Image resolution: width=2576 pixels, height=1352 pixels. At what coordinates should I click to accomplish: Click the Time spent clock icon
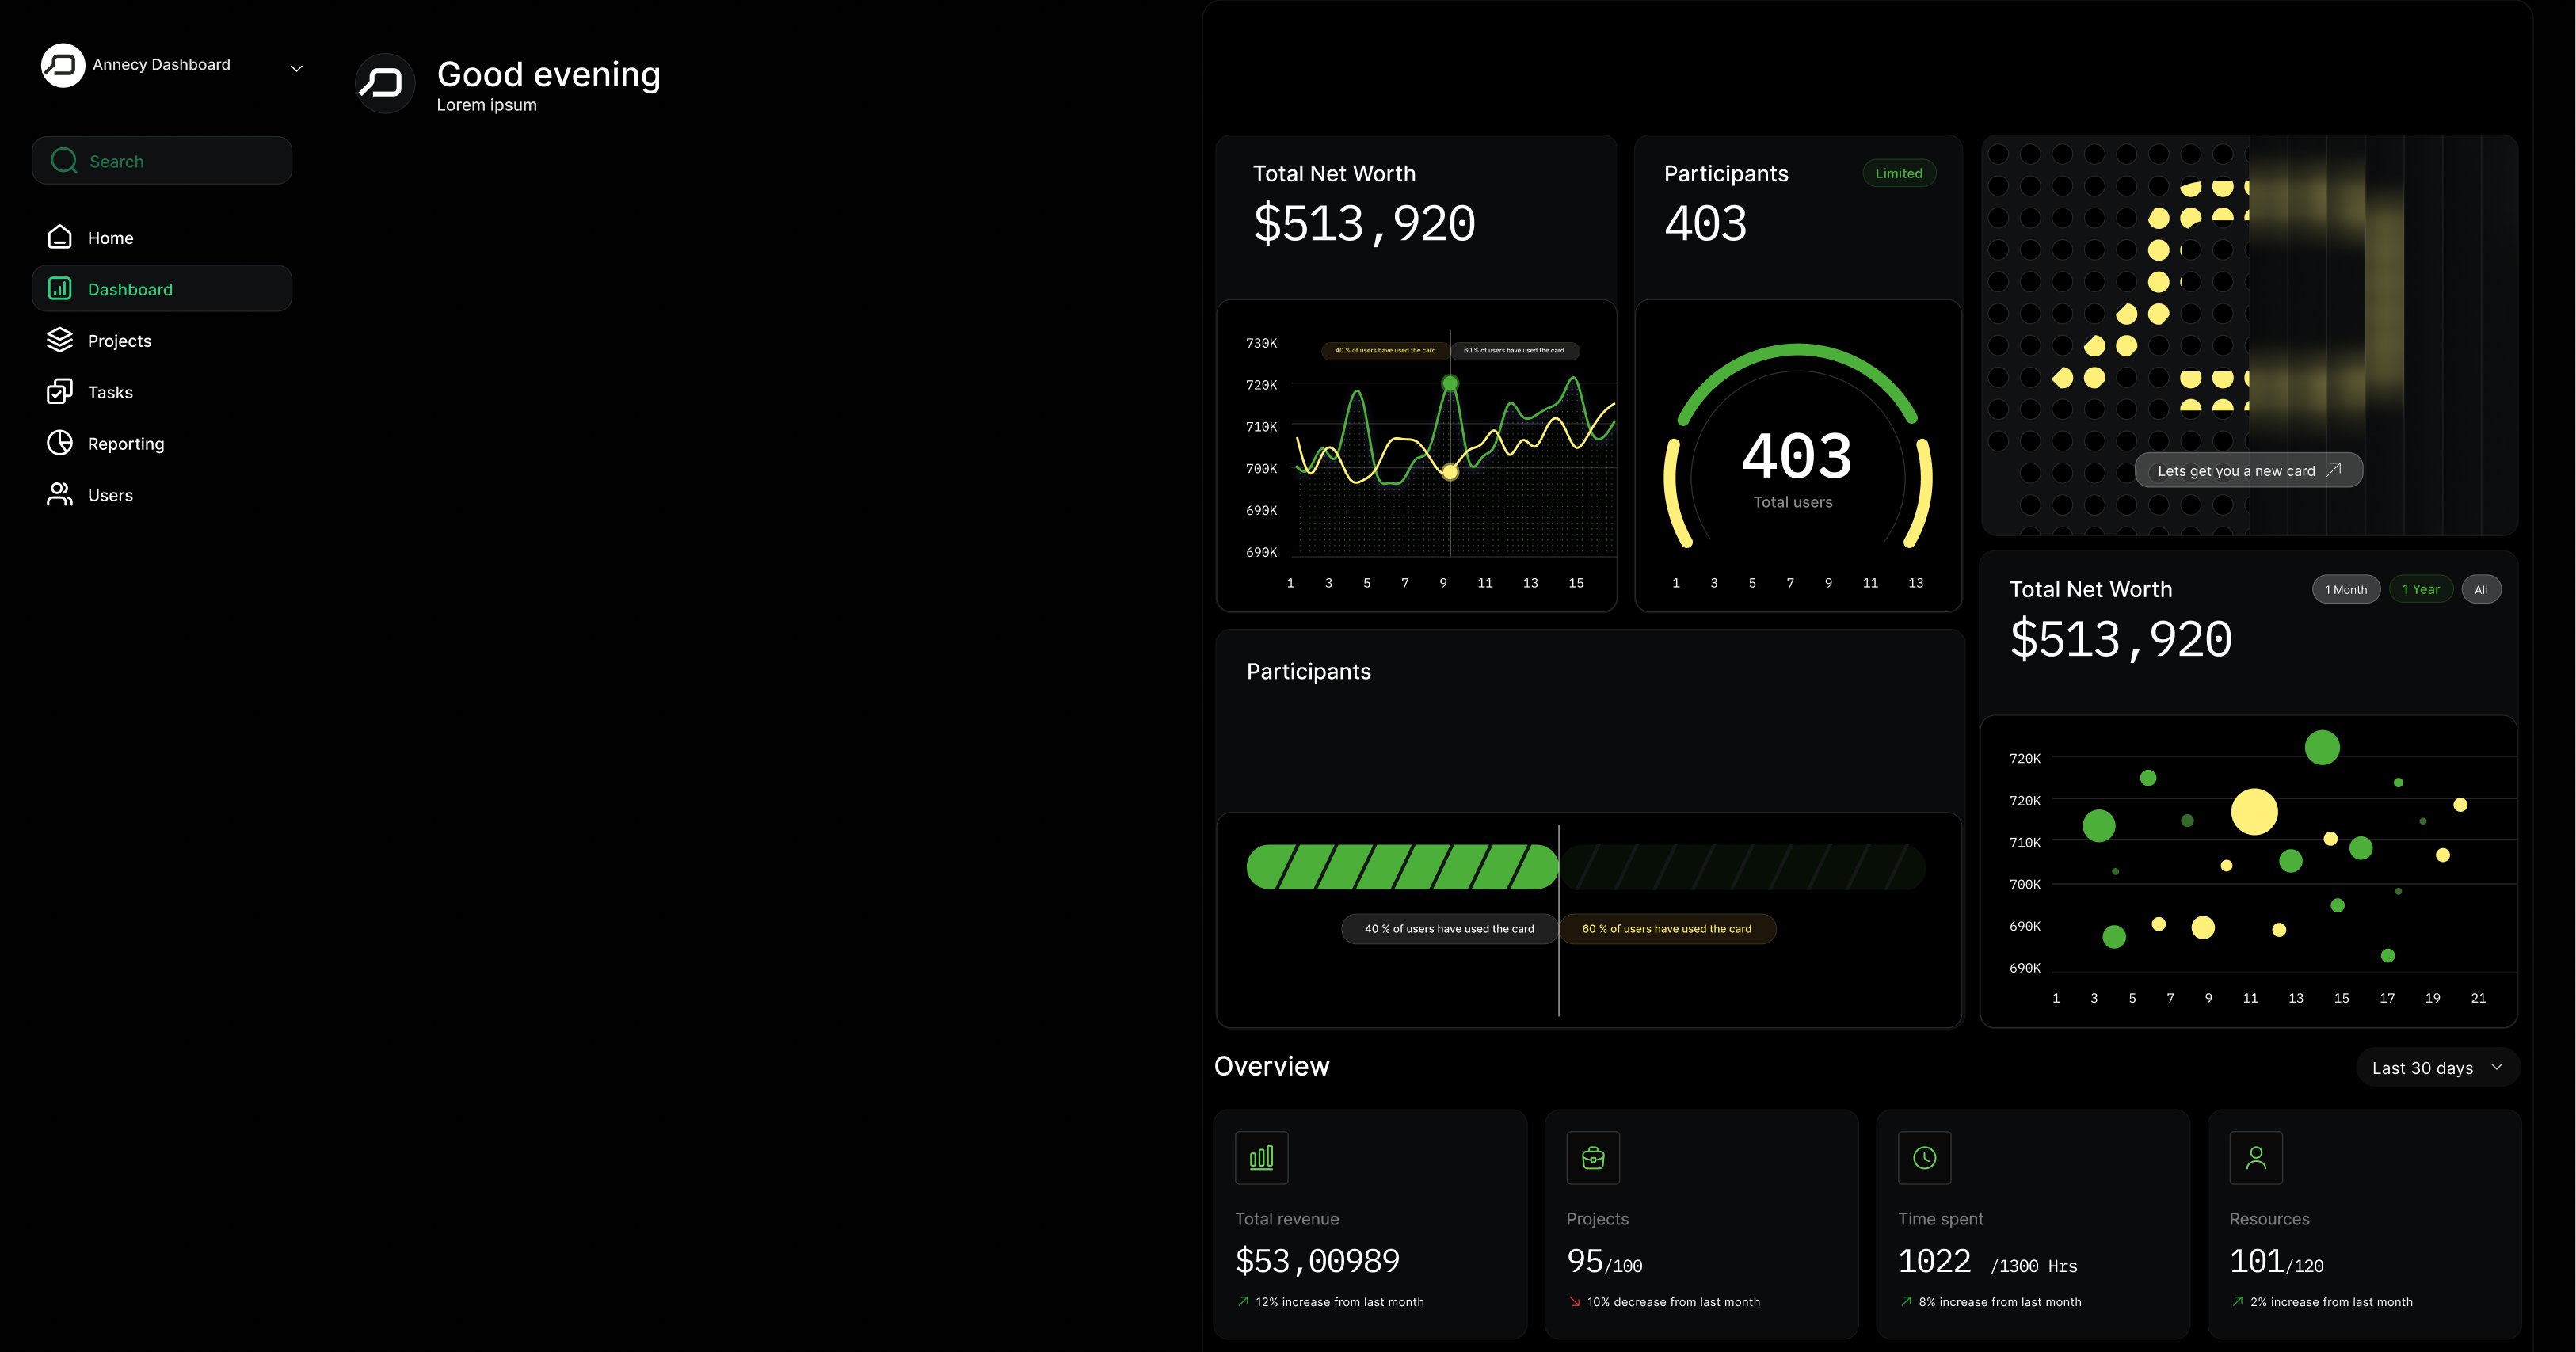(x=1924, y=1158)
